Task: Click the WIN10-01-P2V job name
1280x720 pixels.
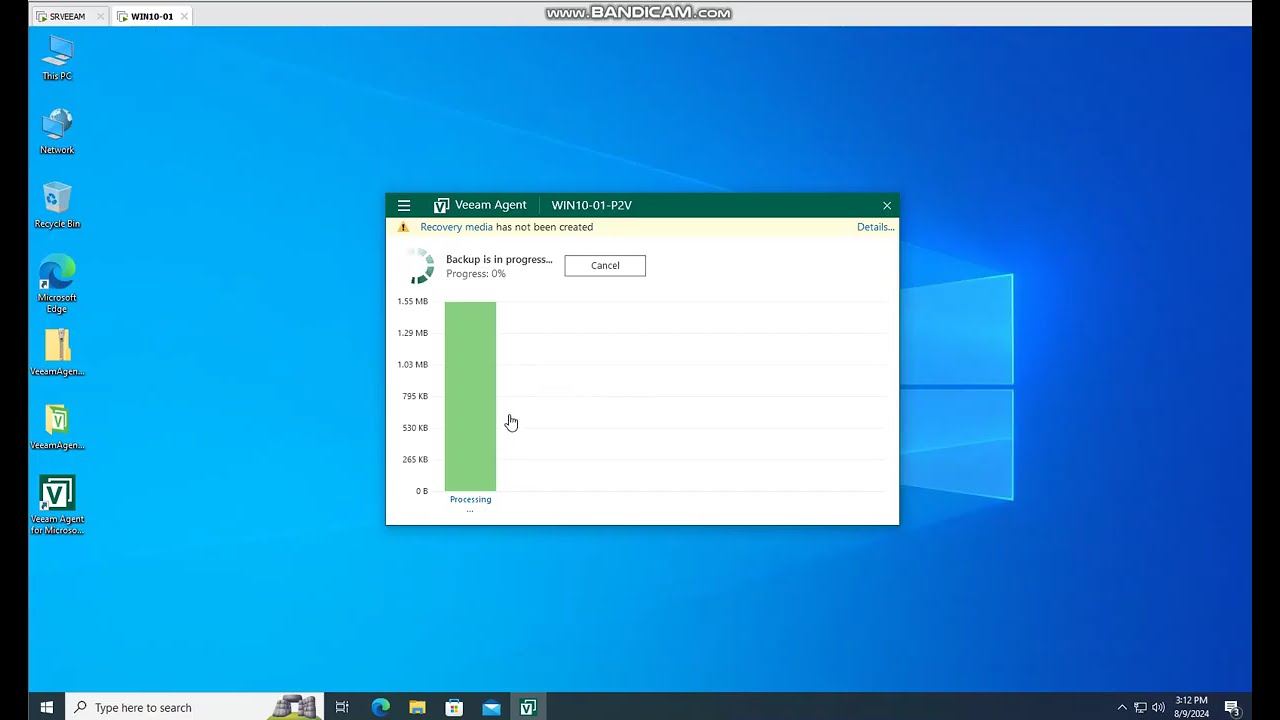Action: (x=592, y=205)
